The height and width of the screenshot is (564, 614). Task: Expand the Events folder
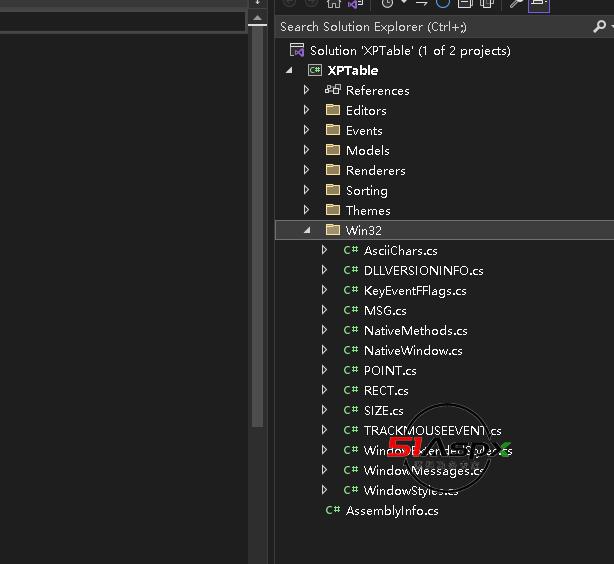pos(307,130)
